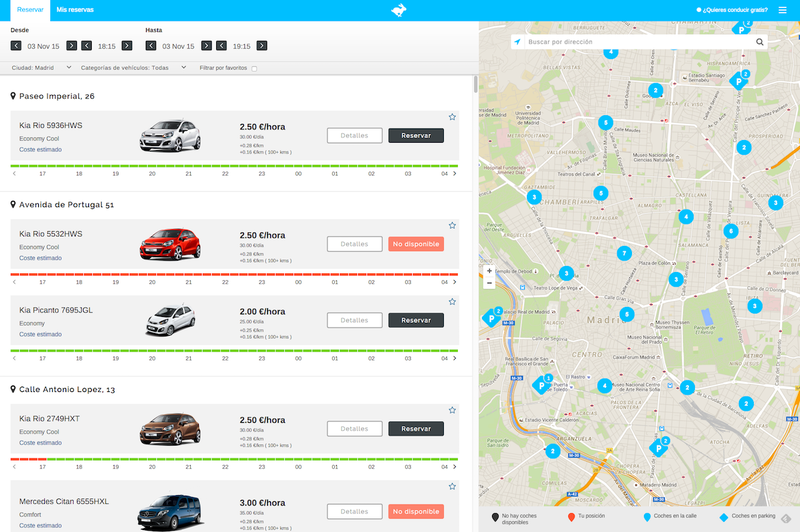Reserve the Kia Rio 5936HWS
This screenshot has width=800, height=532.
tap(416, 136)
